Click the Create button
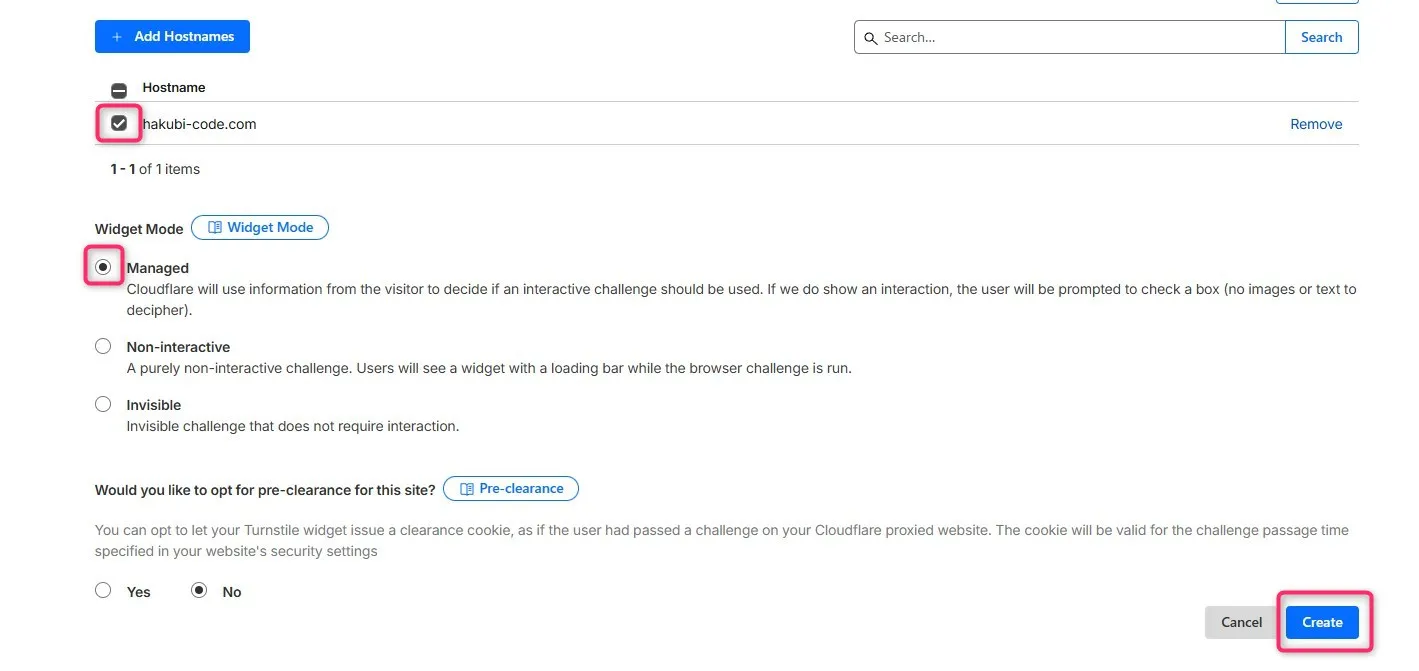This screenshot has width=1419, height=671. pyautogui.click(x=1321, y=621)
